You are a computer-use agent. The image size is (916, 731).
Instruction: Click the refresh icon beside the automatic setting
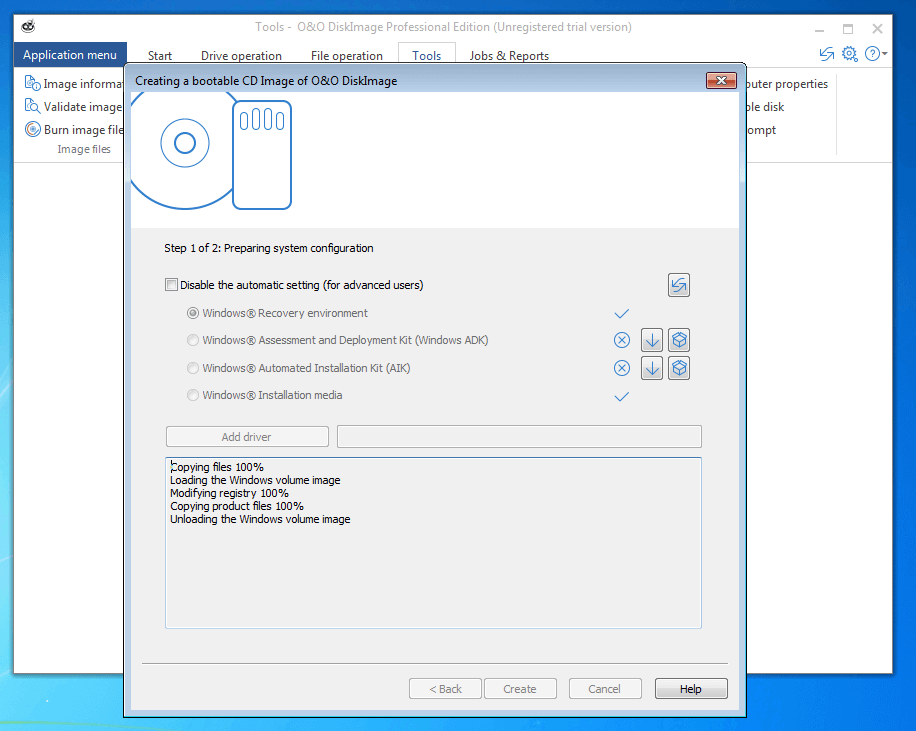pyautogui.click(x=679, y=285)
